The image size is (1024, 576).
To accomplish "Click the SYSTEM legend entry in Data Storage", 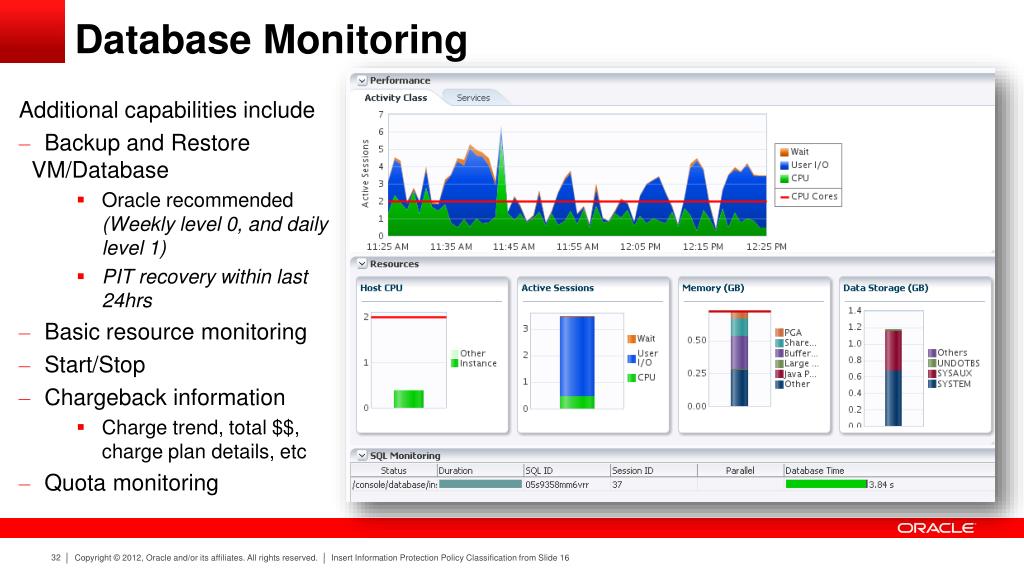I will [x=950, y=384].
